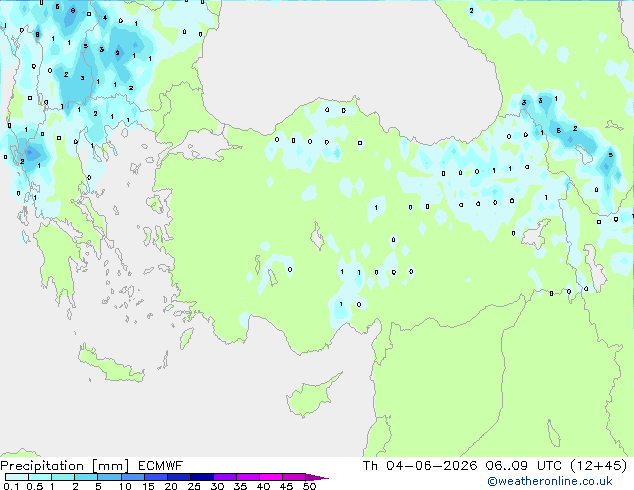Click the 'Th 04-06-2026' date text

tap(420, 466)
